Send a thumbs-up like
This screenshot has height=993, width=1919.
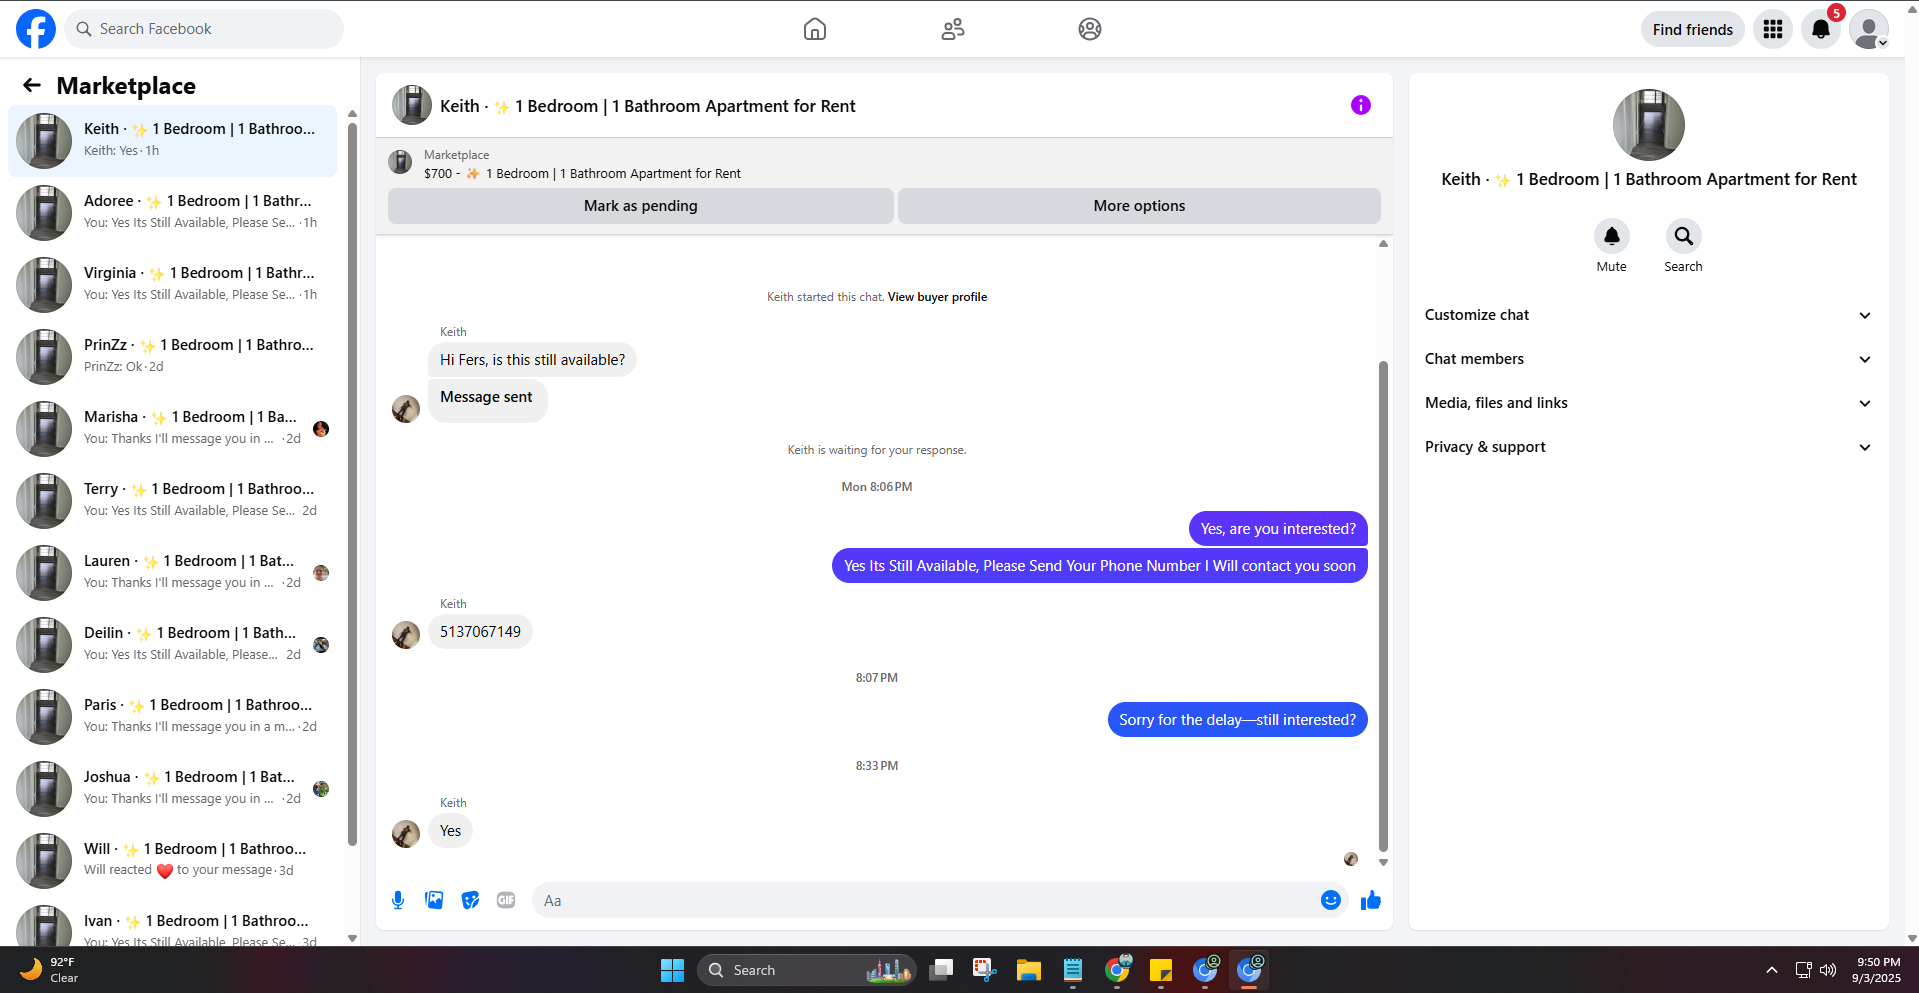[x=1371, y=900]
